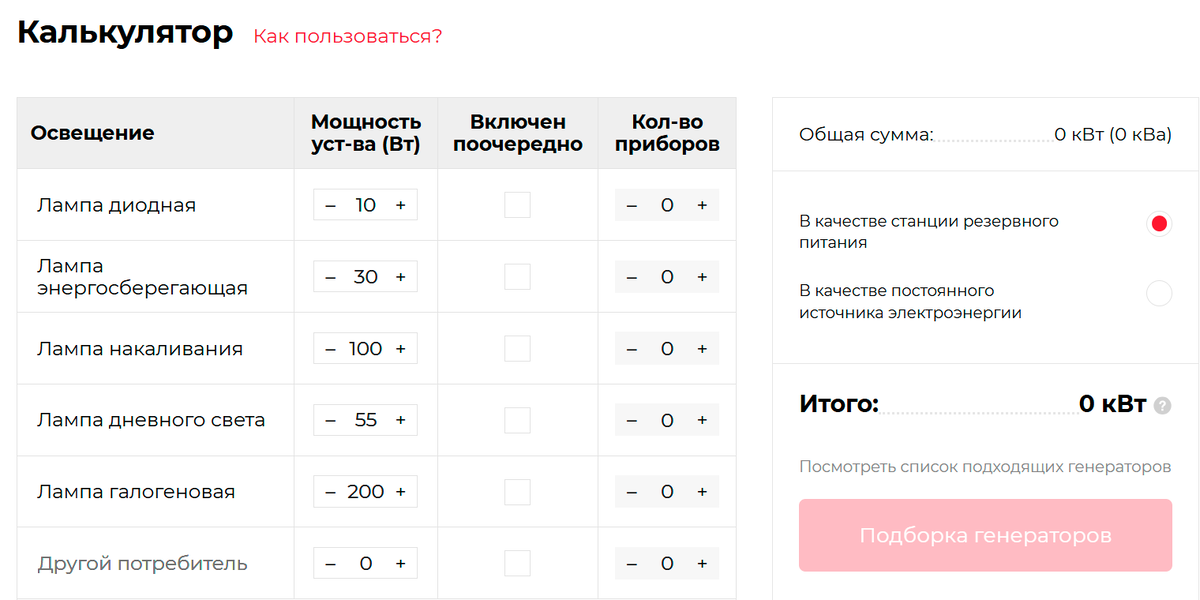
Task: Increase quantity of Лампа накаливания devices
Action: pyautogui.click(x=702, y=348)
